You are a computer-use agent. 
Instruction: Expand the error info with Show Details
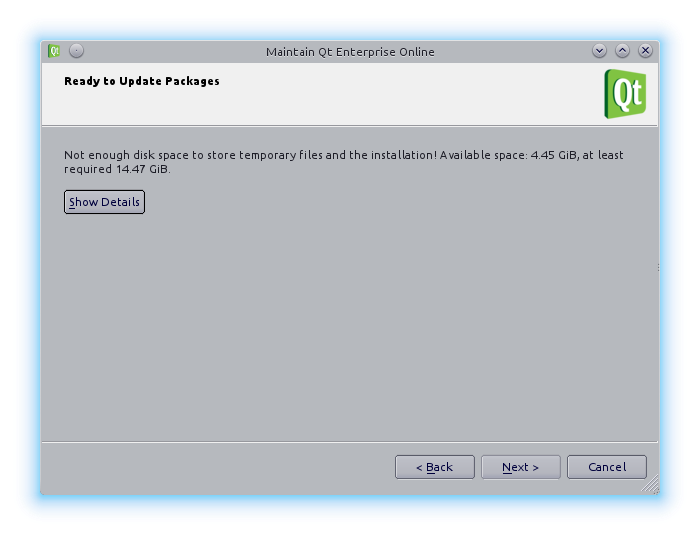coord(104,202)
